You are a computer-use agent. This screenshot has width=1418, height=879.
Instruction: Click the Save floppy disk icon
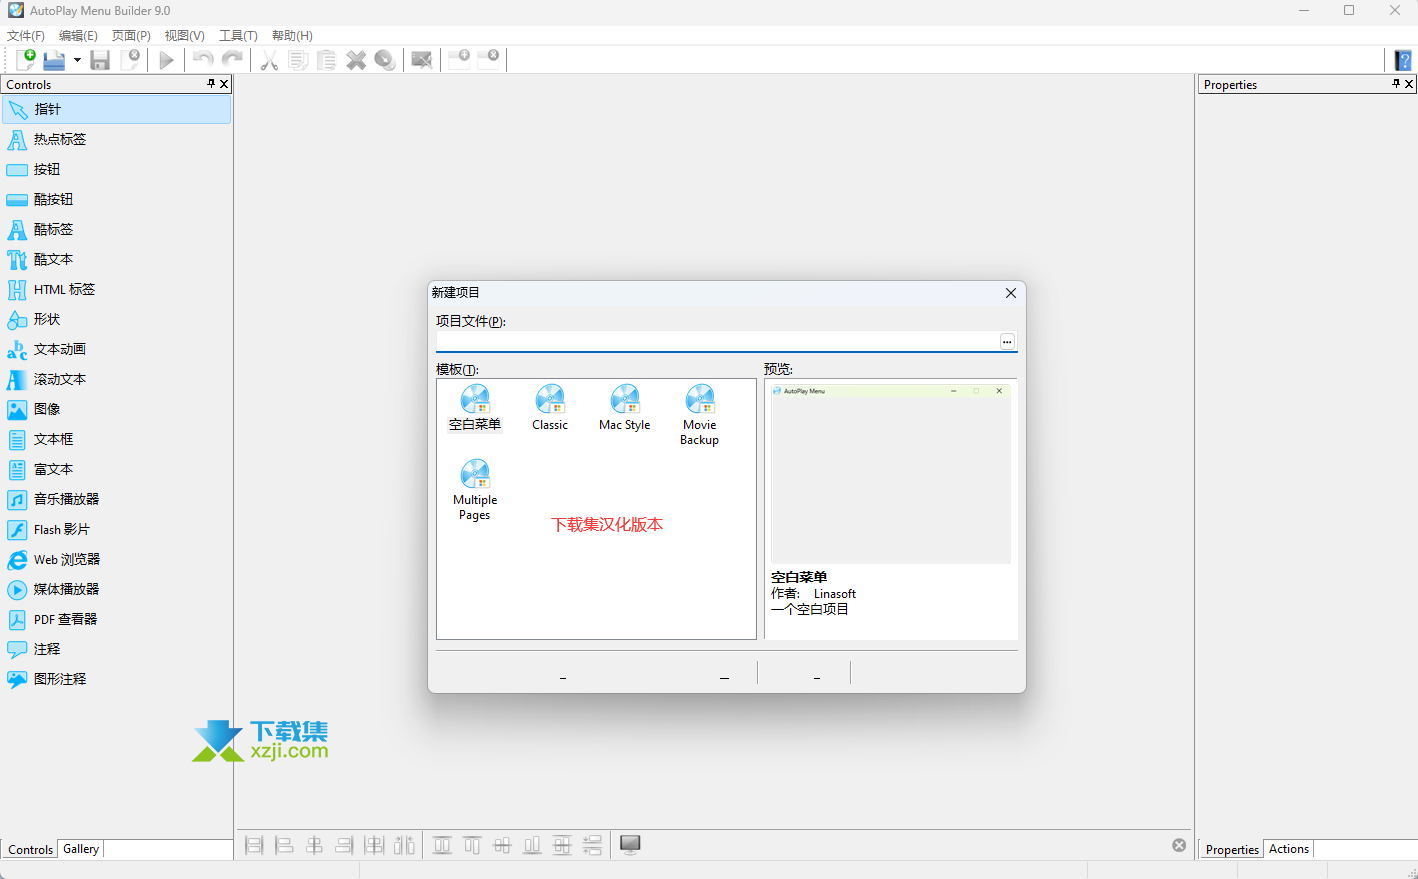100,60
